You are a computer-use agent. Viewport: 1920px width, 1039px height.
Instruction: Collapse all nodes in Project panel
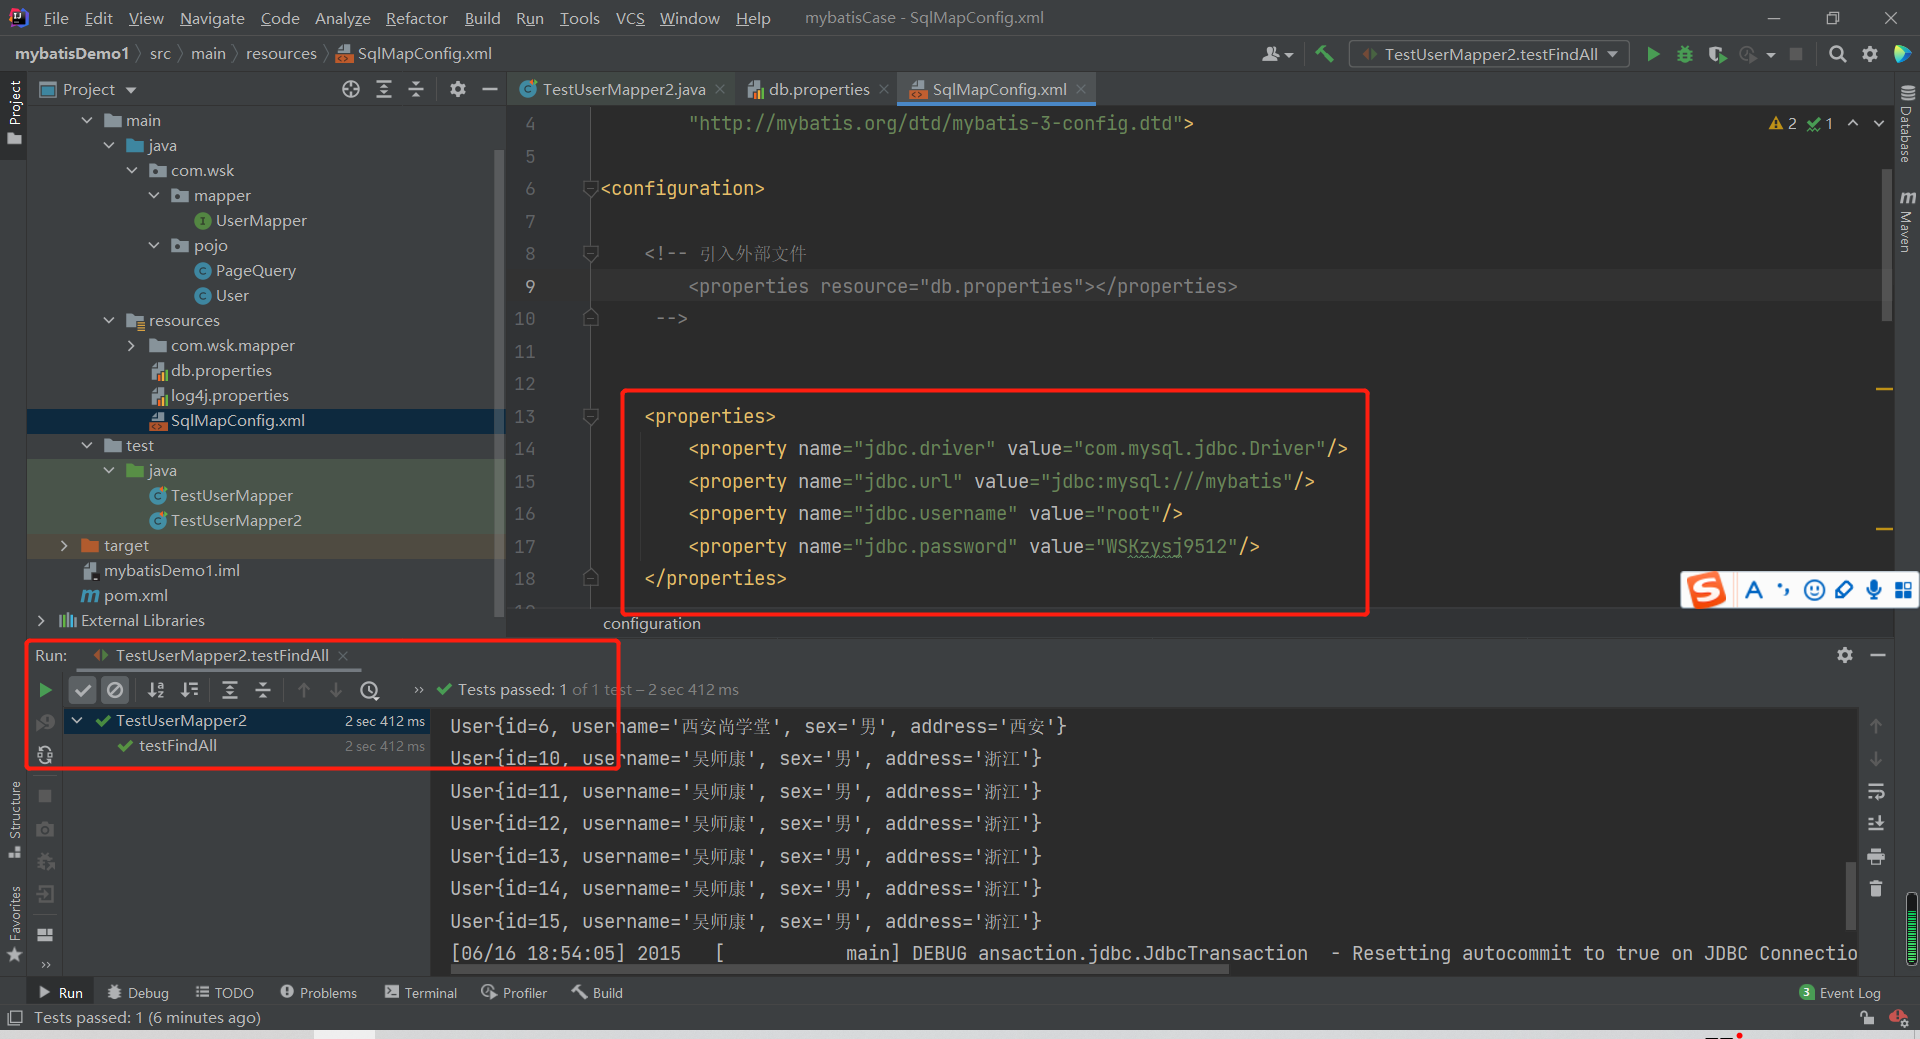(x=416, y=89)
